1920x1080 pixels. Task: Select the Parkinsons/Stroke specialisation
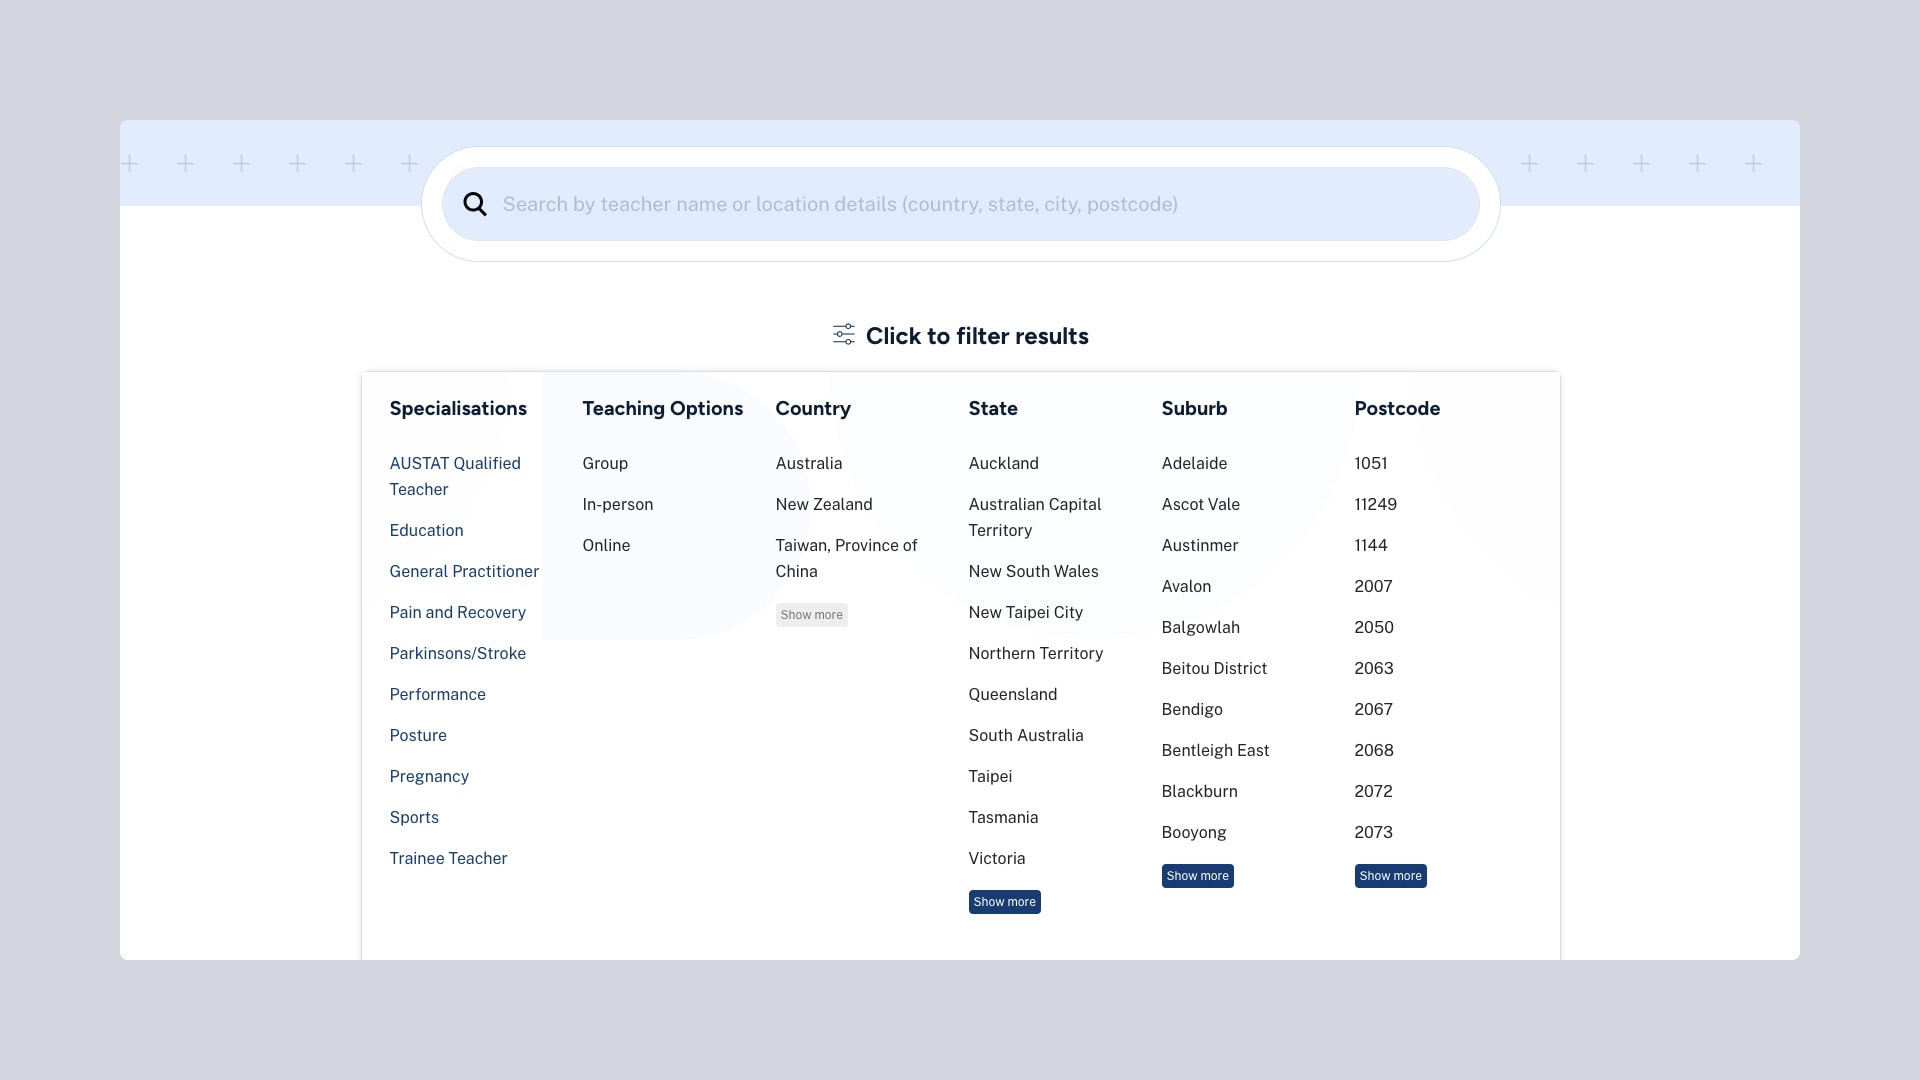[458, 653]
